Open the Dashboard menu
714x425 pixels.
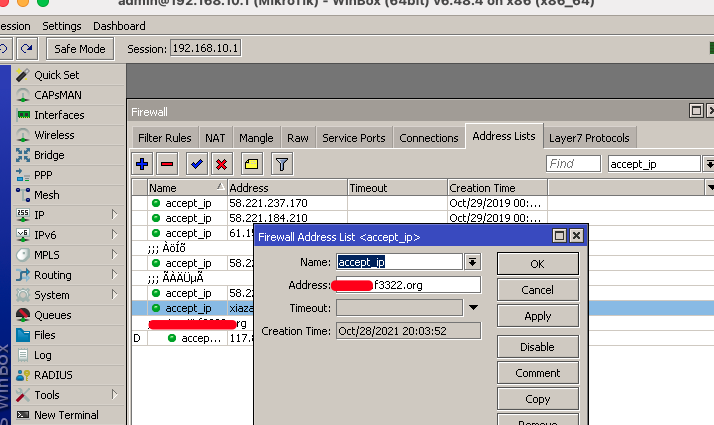click(119, 26)
